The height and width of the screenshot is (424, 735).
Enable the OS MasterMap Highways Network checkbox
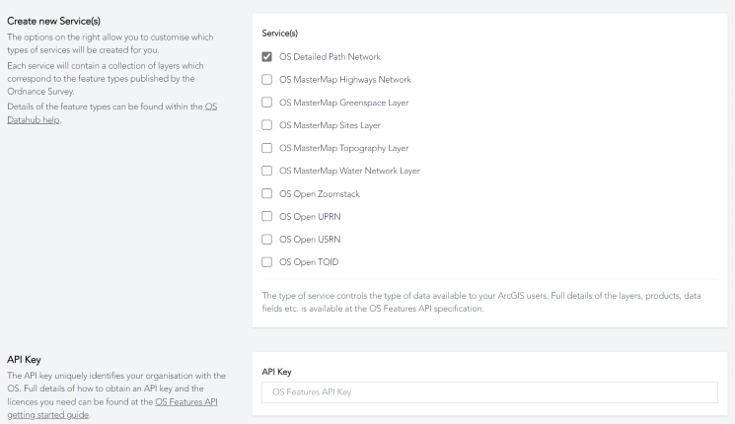point(267,80)
